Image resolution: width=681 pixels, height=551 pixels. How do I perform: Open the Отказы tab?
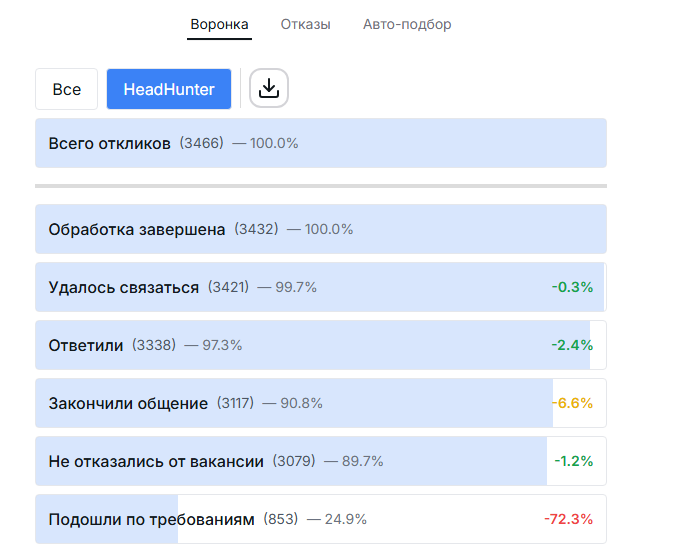pyautogui.click(x=306, y=24)
